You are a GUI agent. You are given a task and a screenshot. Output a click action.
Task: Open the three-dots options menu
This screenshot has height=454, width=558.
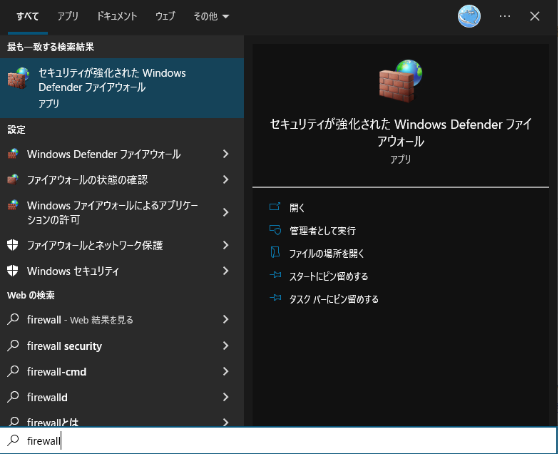tap(505, 16)
